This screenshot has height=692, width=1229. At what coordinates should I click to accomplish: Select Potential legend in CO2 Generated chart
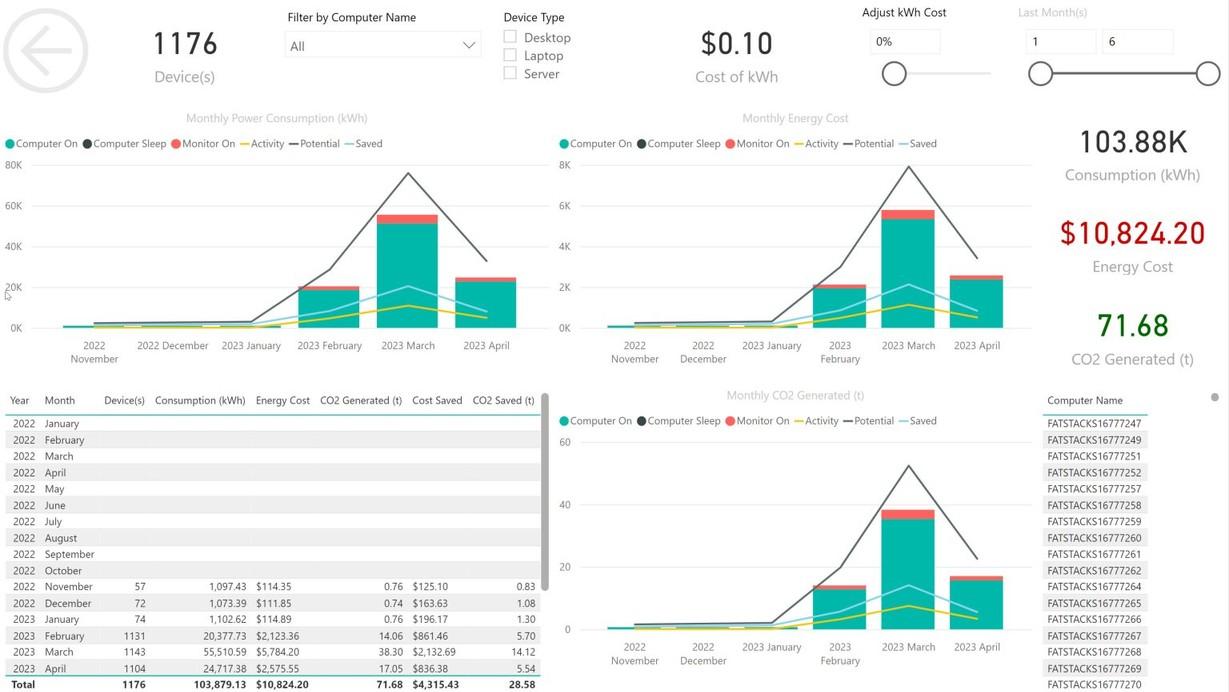868,421
